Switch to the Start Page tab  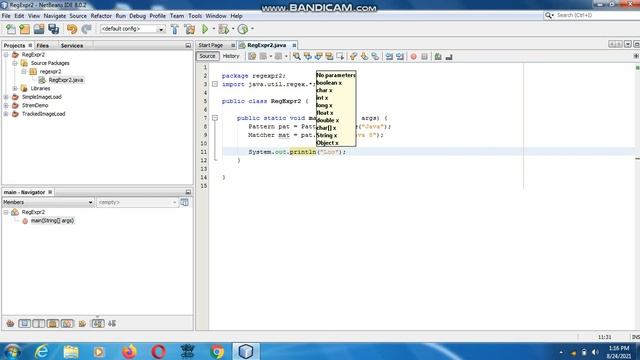(x=211, y=45)
